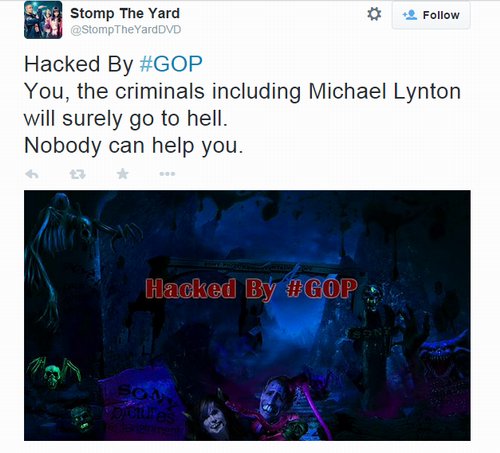Retweet this tweet
The height and width of the screenshot is (453, 500).
[77, 174]
